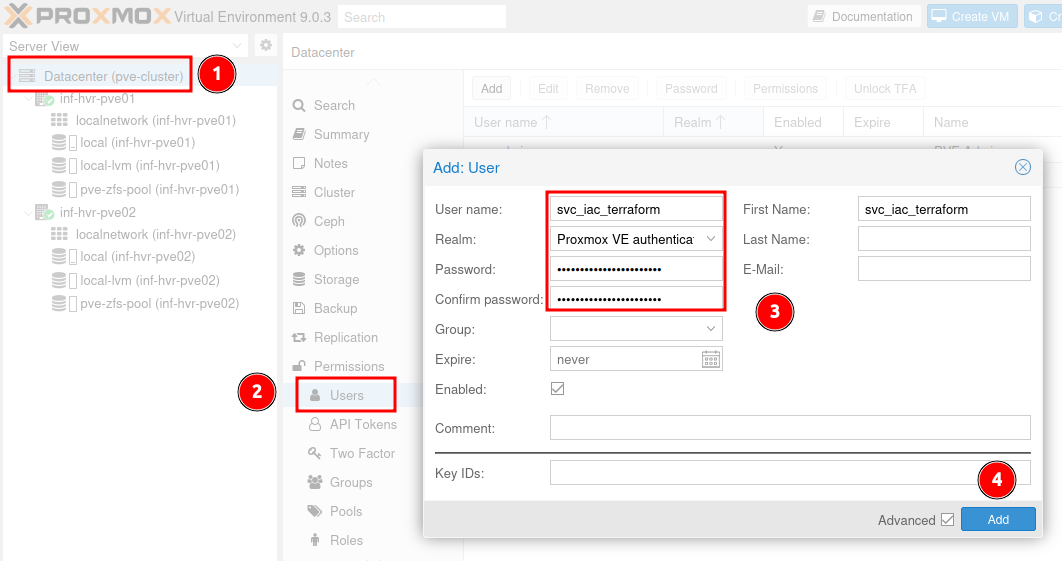Screen dimensions: 1062x561
Task: Toggle the Advanced checkbox
Action: (x=948, y=520)
